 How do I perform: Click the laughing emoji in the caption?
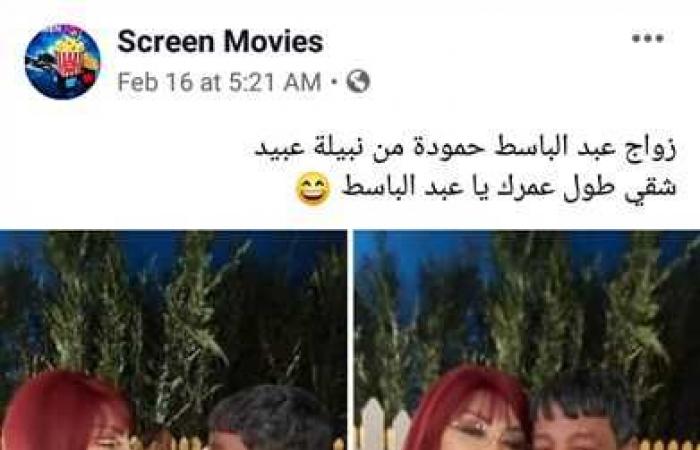click(x=313, y=189)
